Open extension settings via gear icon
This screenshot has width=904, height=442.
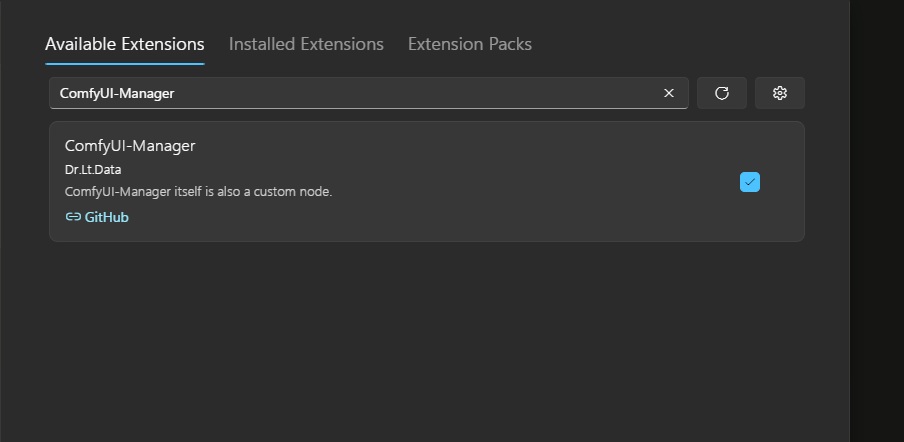779,93
